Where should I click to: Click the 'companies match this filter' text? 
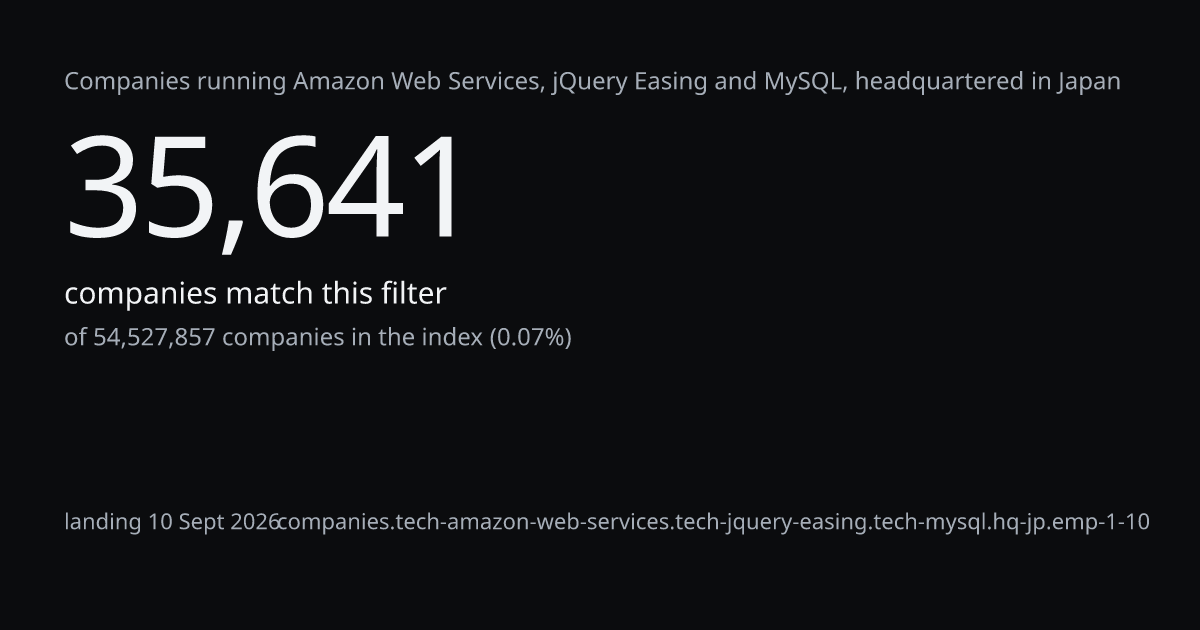pyautogui.click(x=255, y=294)
